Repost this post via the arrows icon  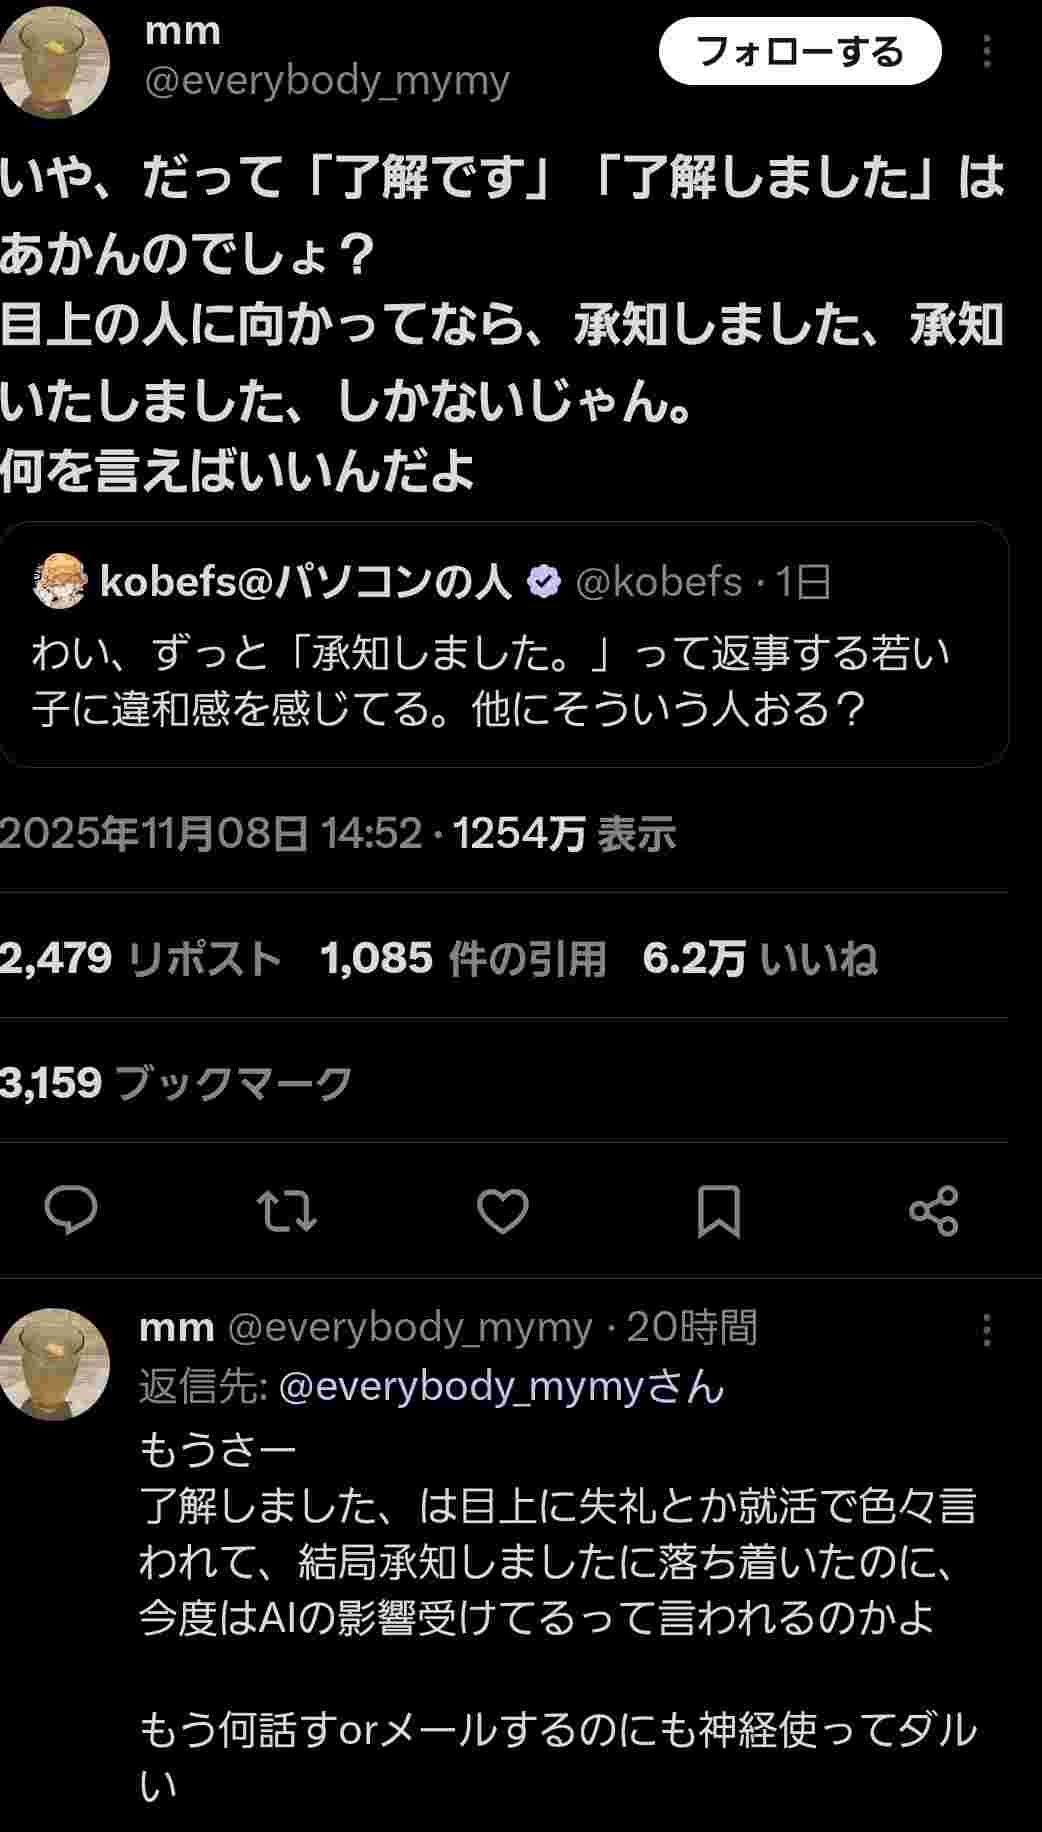tap(287, 1210)
